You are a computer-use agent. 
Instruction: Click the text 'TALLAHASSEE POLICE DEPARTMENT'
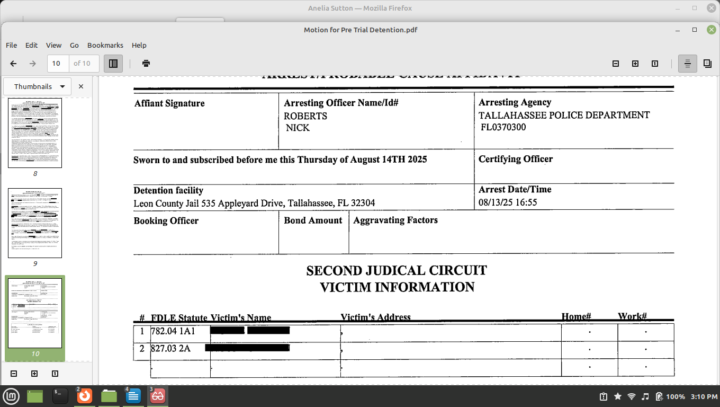click(564, 115)
